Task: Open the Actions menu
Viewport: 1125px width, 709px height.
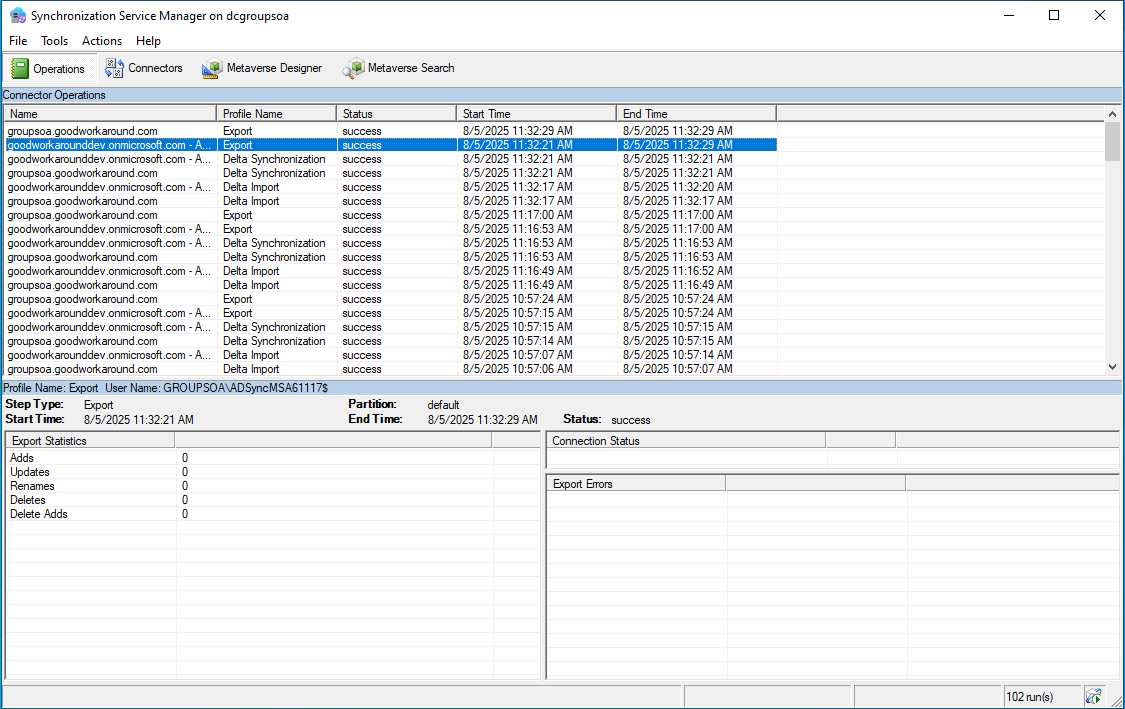Action: point(102,41)
